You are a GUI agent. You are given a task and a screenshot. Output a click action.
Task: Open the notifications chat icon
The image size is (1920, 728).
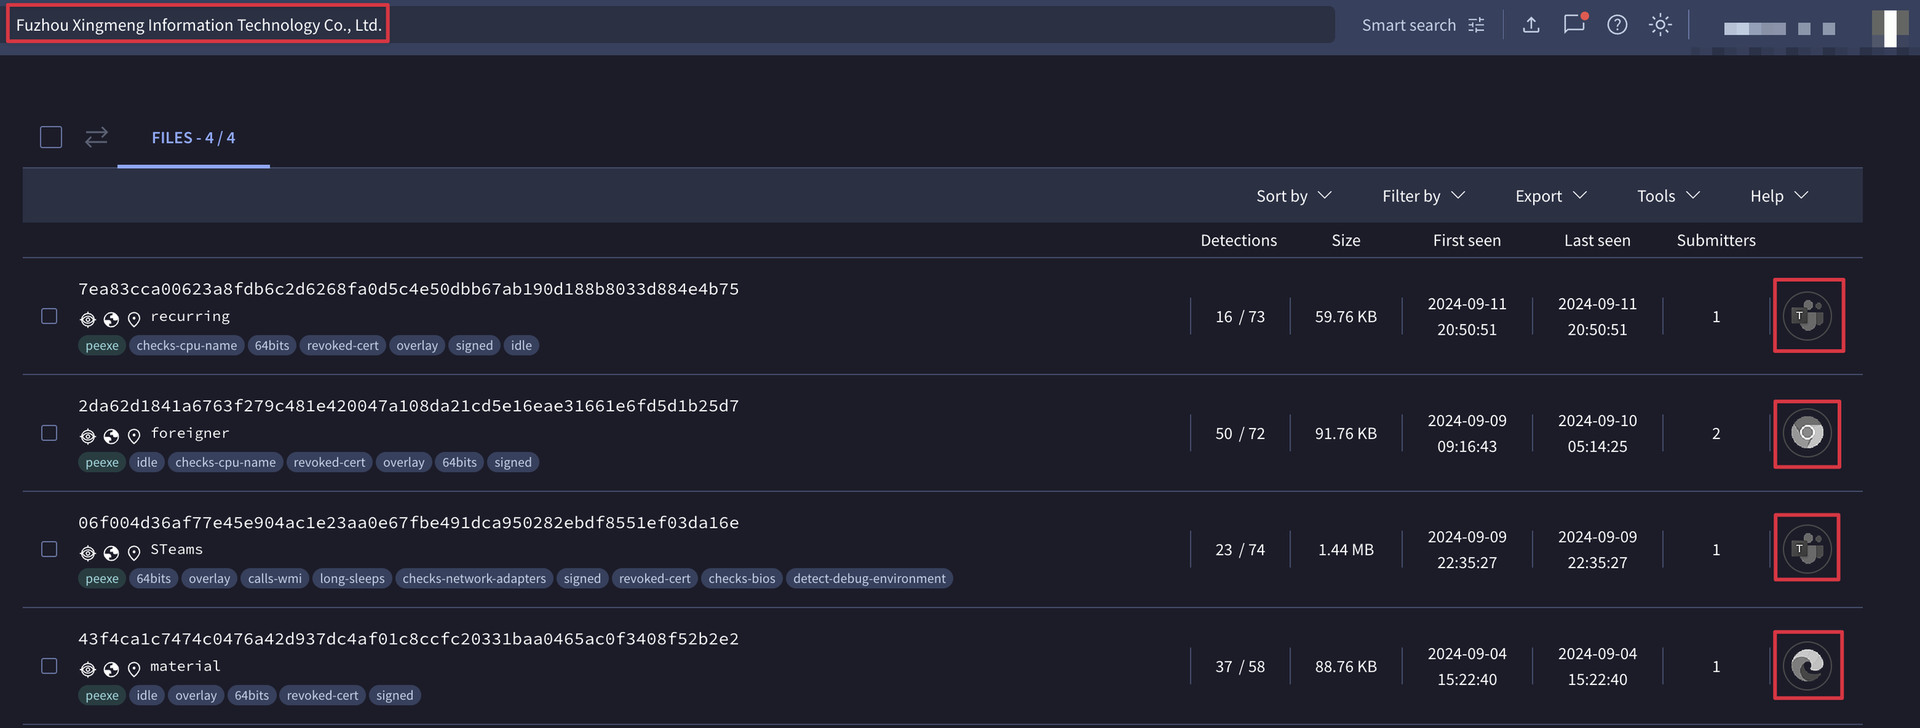point(1574,25)
